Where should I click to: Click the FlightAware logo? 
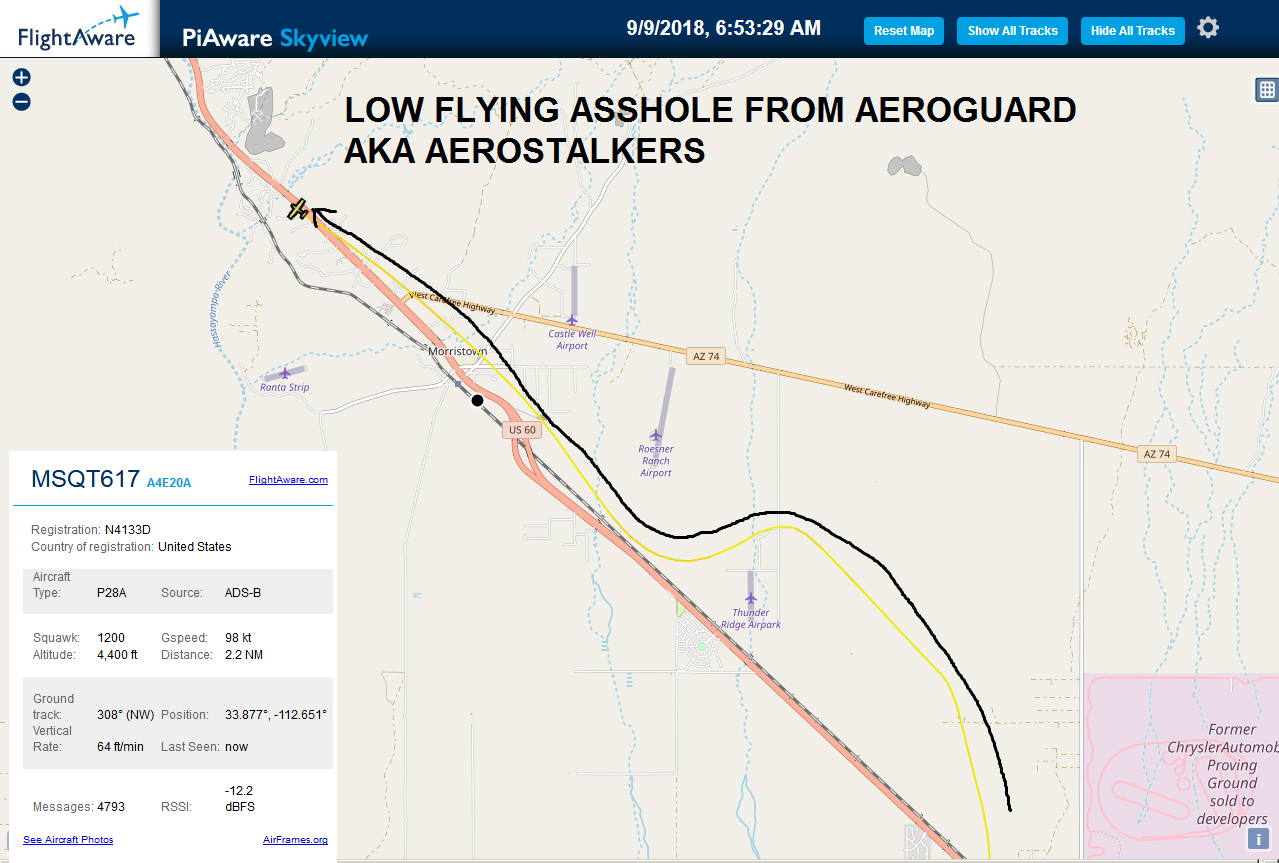77,29
